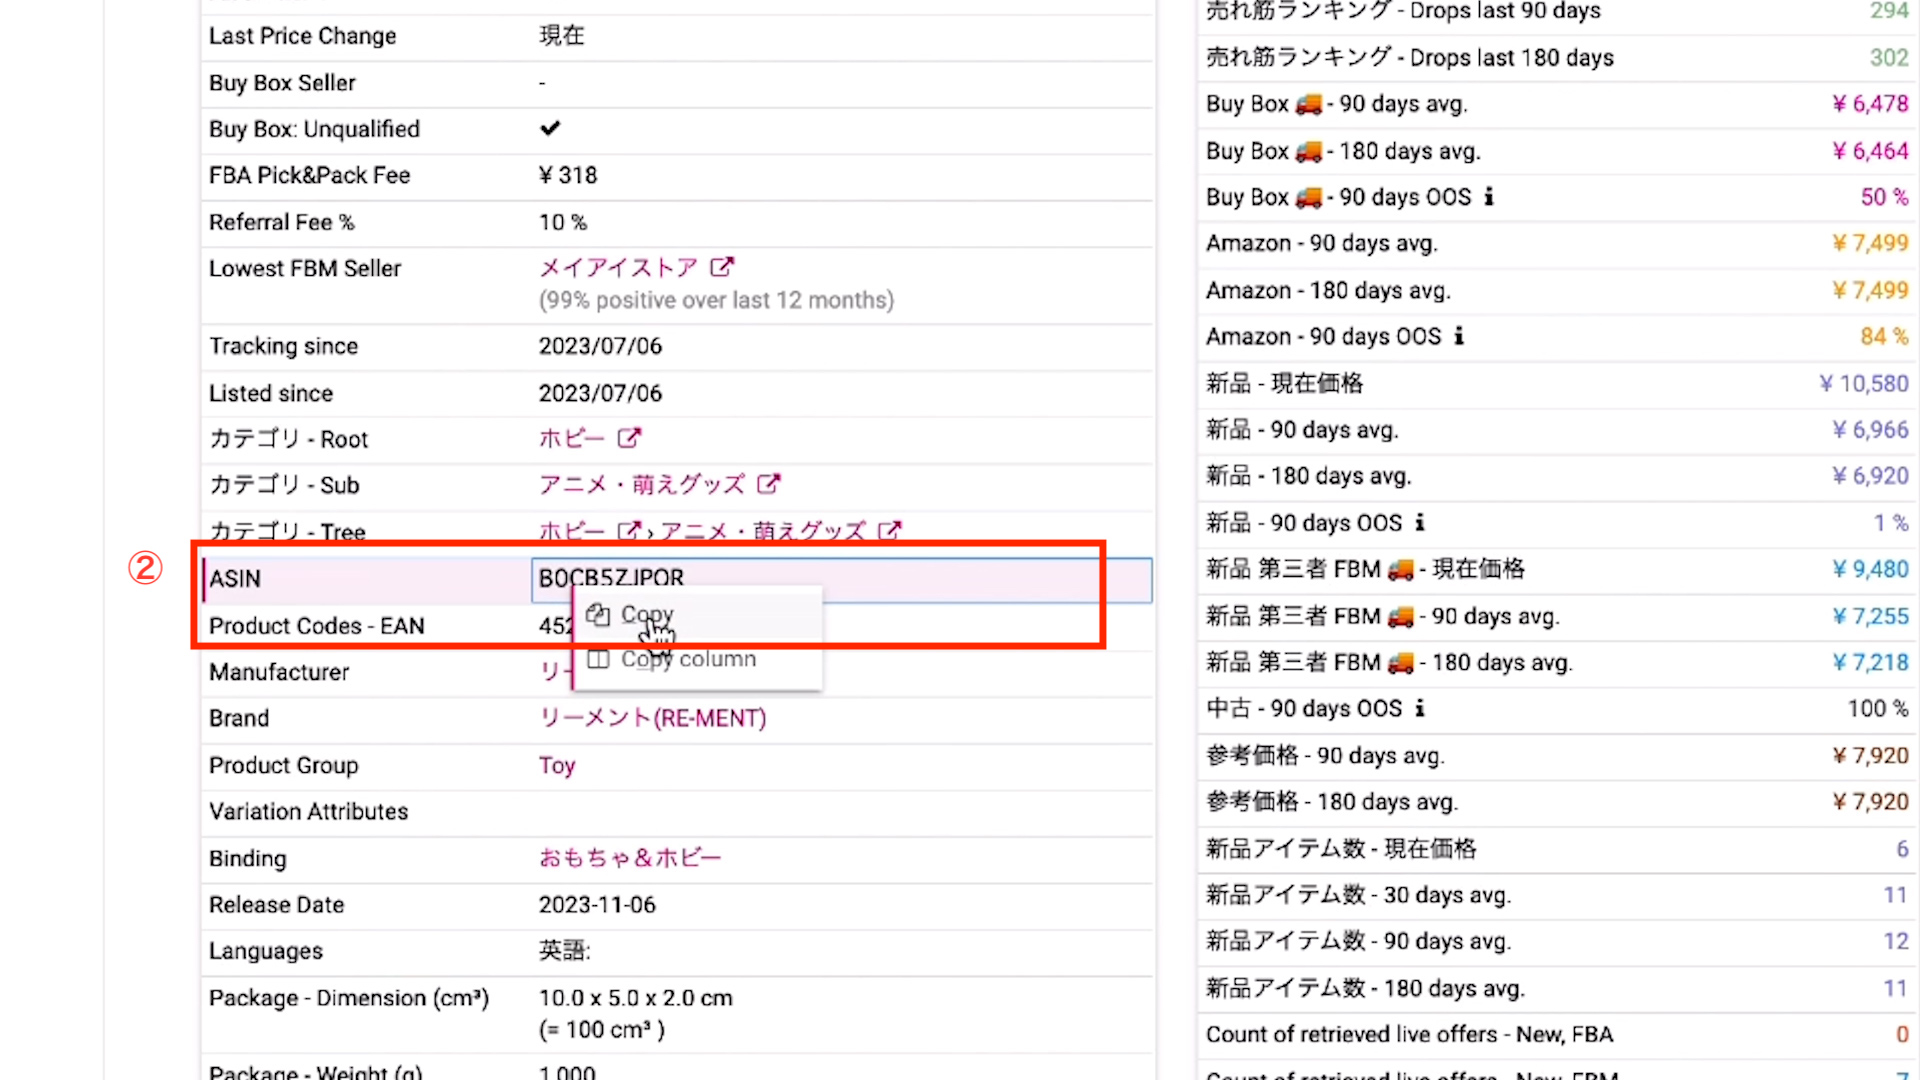Image resolution: width=1920 pixels, height=1080 pixels.
Task: Choose Copy column from context menu
Action: [x=688, y=659]
